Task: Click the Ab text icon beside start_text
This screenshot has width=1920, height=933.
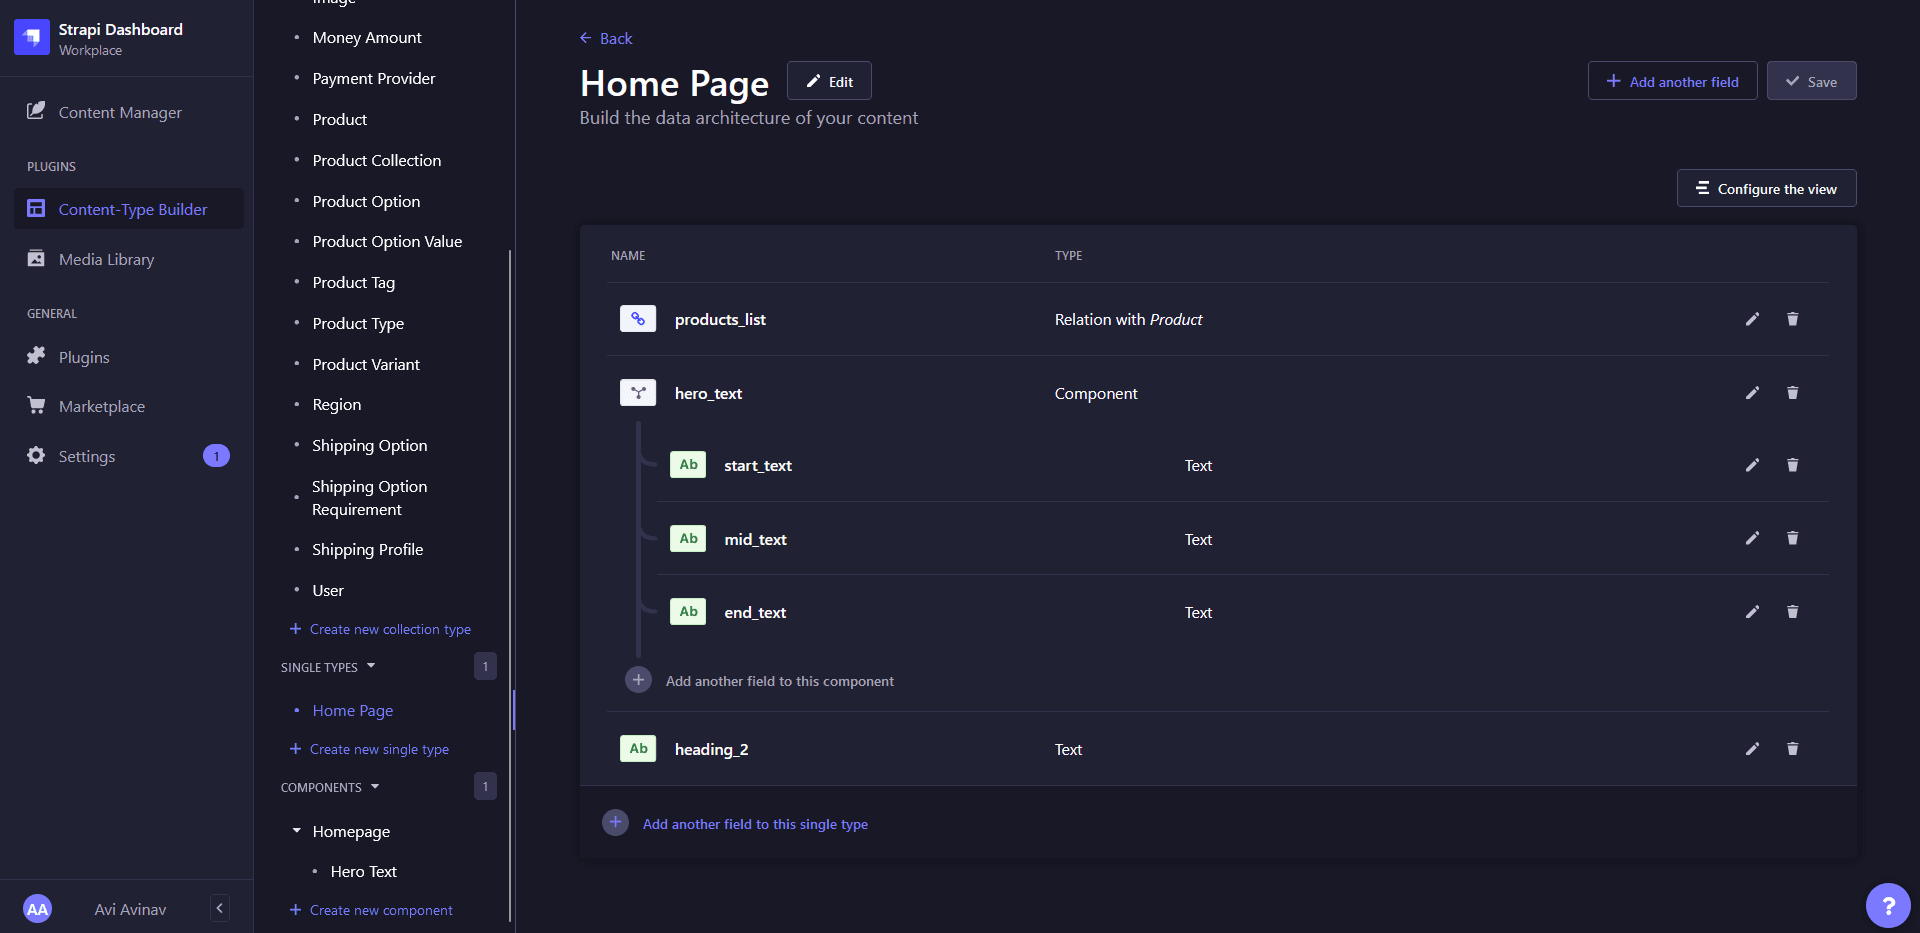Action: click(x=687, y=464)
